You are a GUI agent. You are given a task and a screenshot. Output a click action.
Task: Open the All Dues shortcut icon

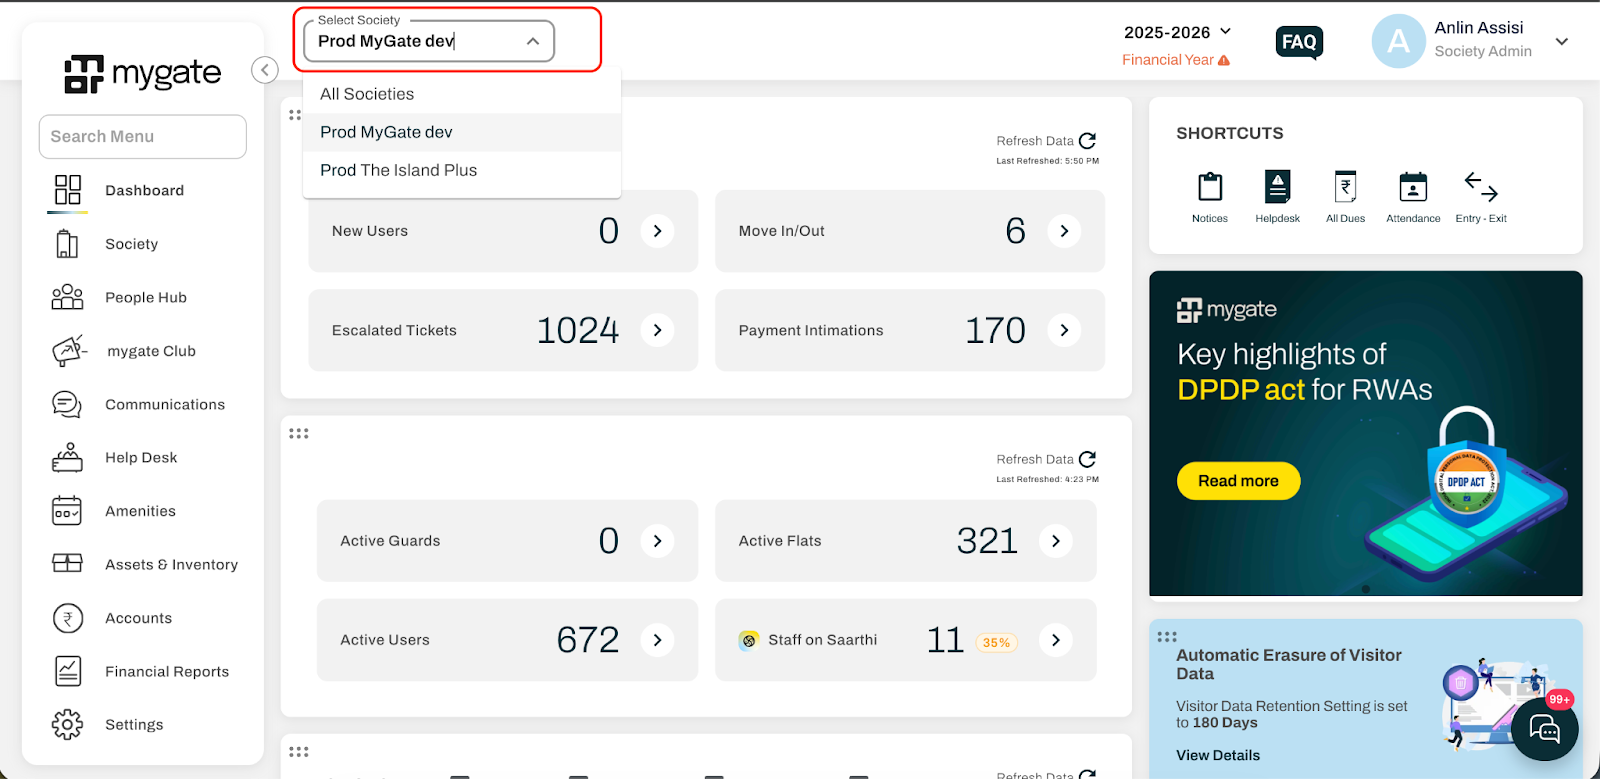point(1346,187)
